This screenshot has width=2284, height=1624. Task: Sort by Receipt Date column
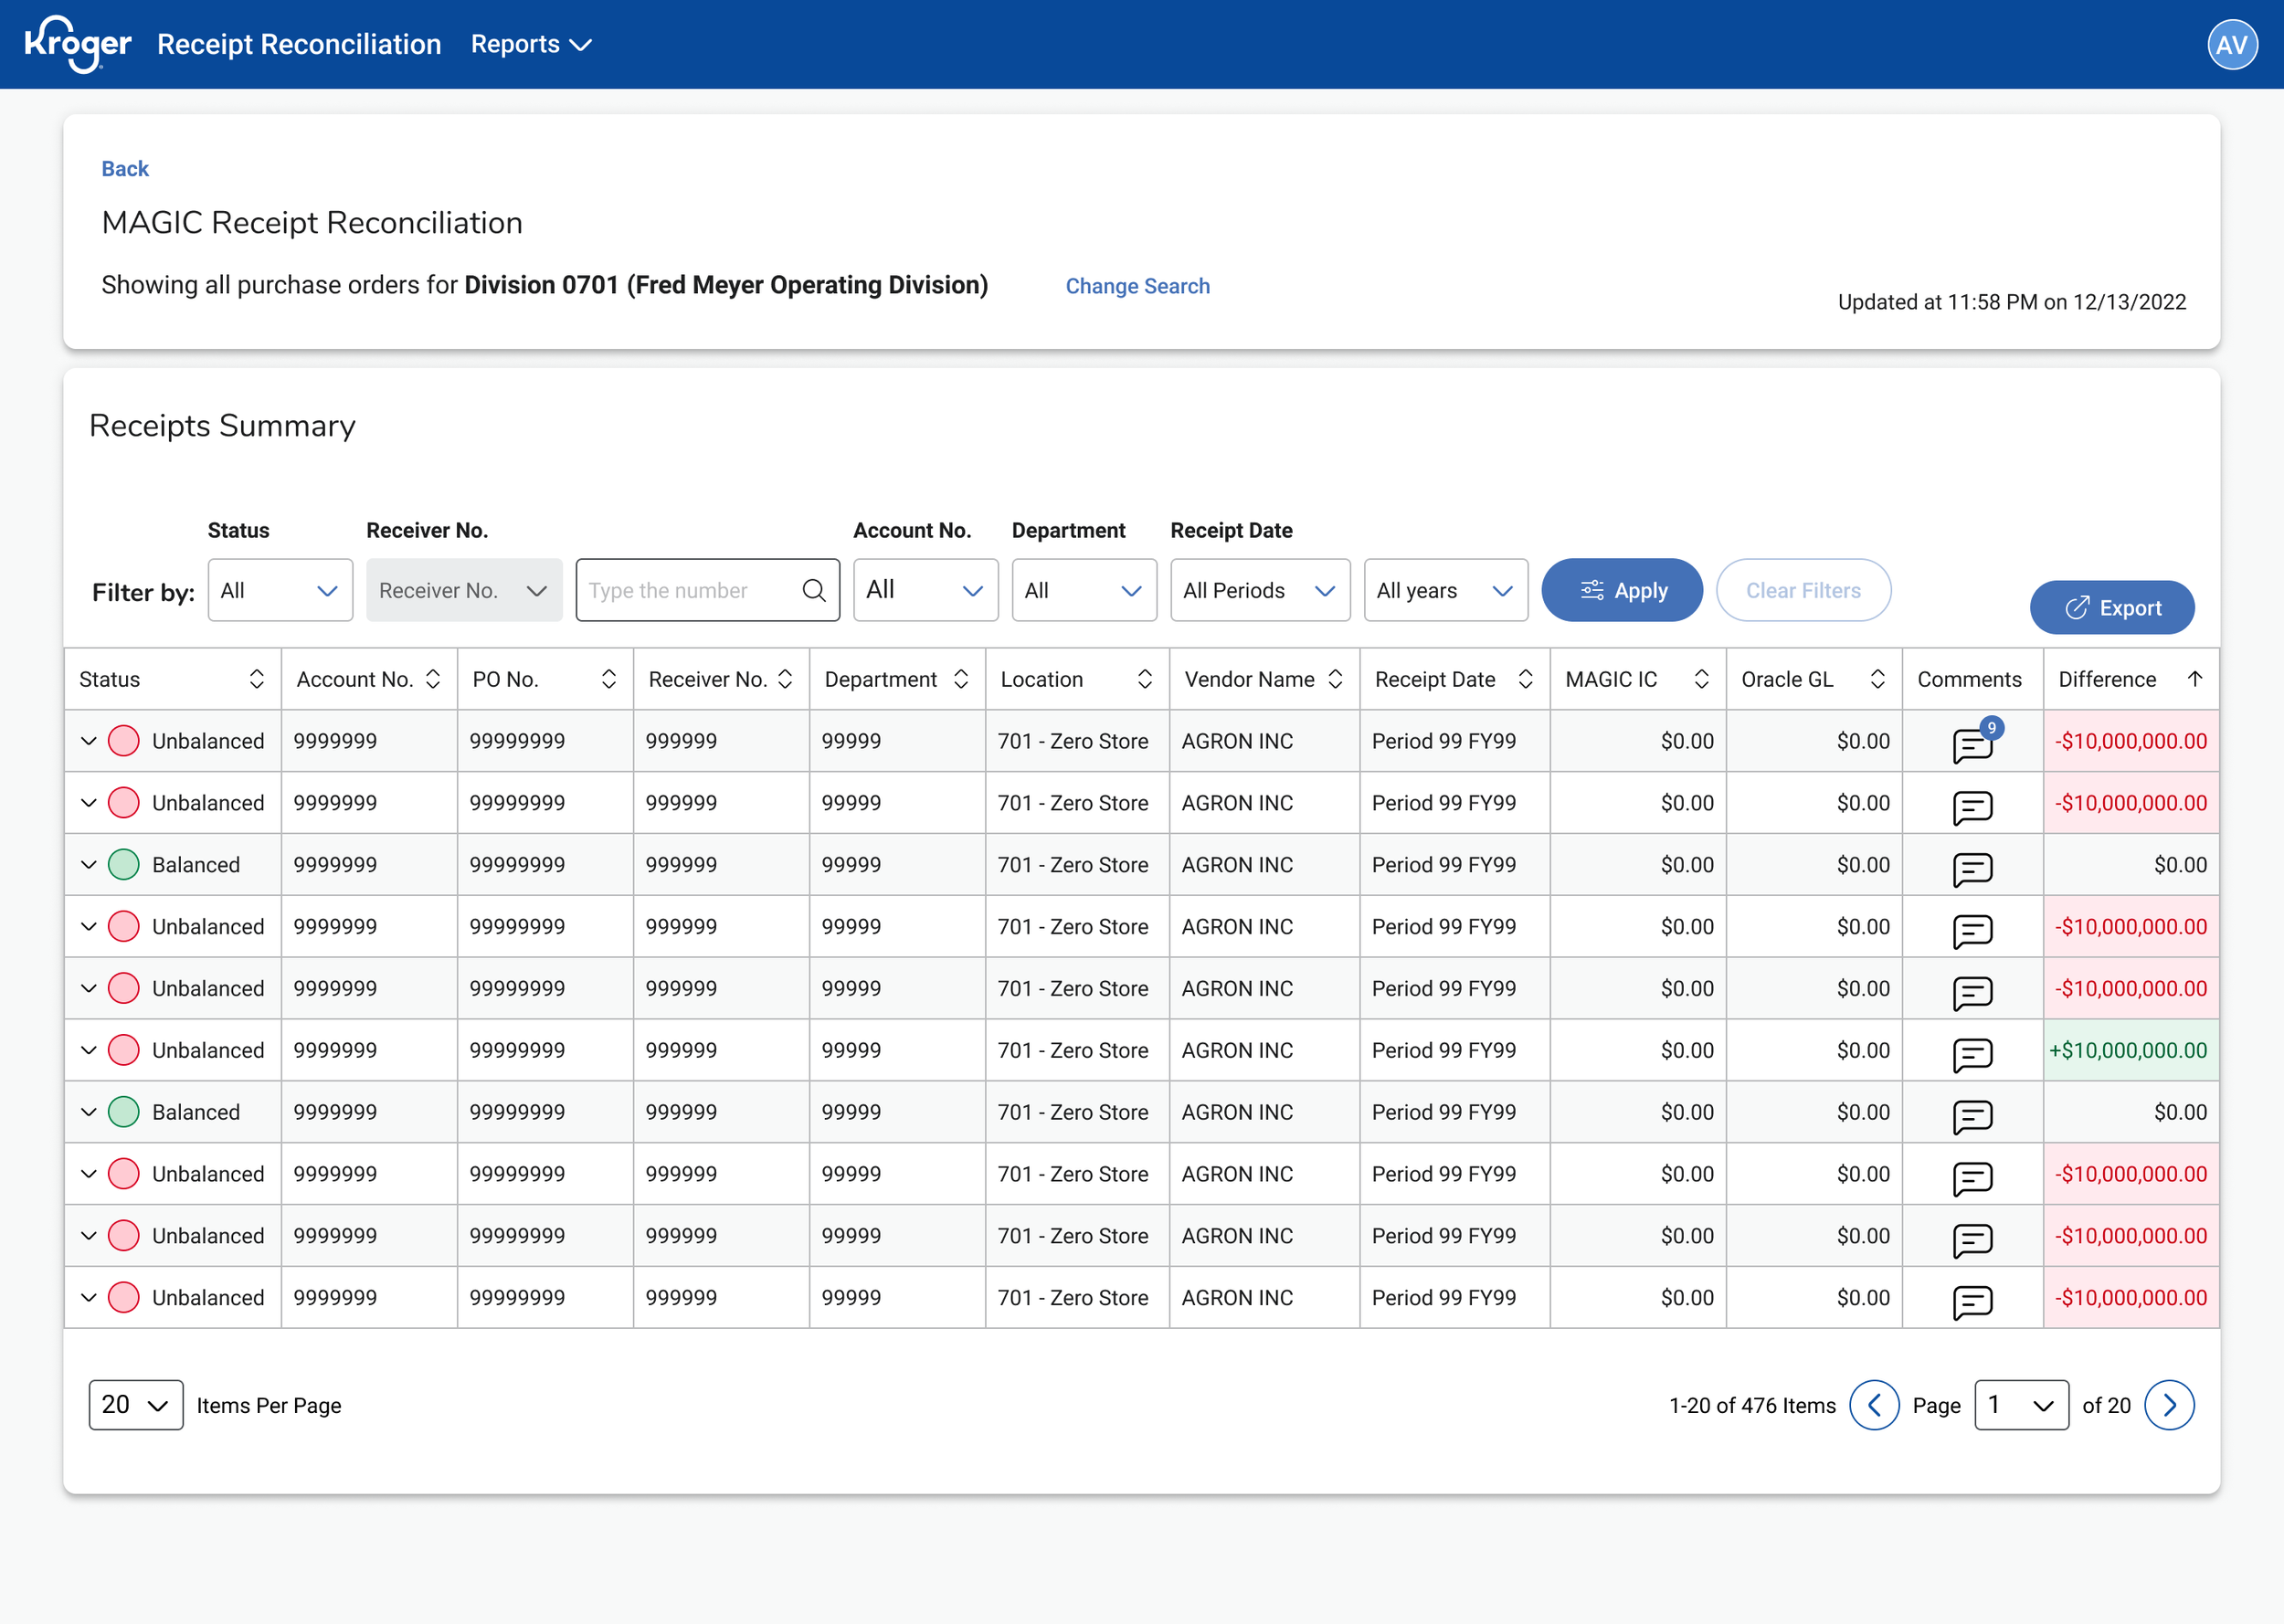click(x=1524, y=679)
